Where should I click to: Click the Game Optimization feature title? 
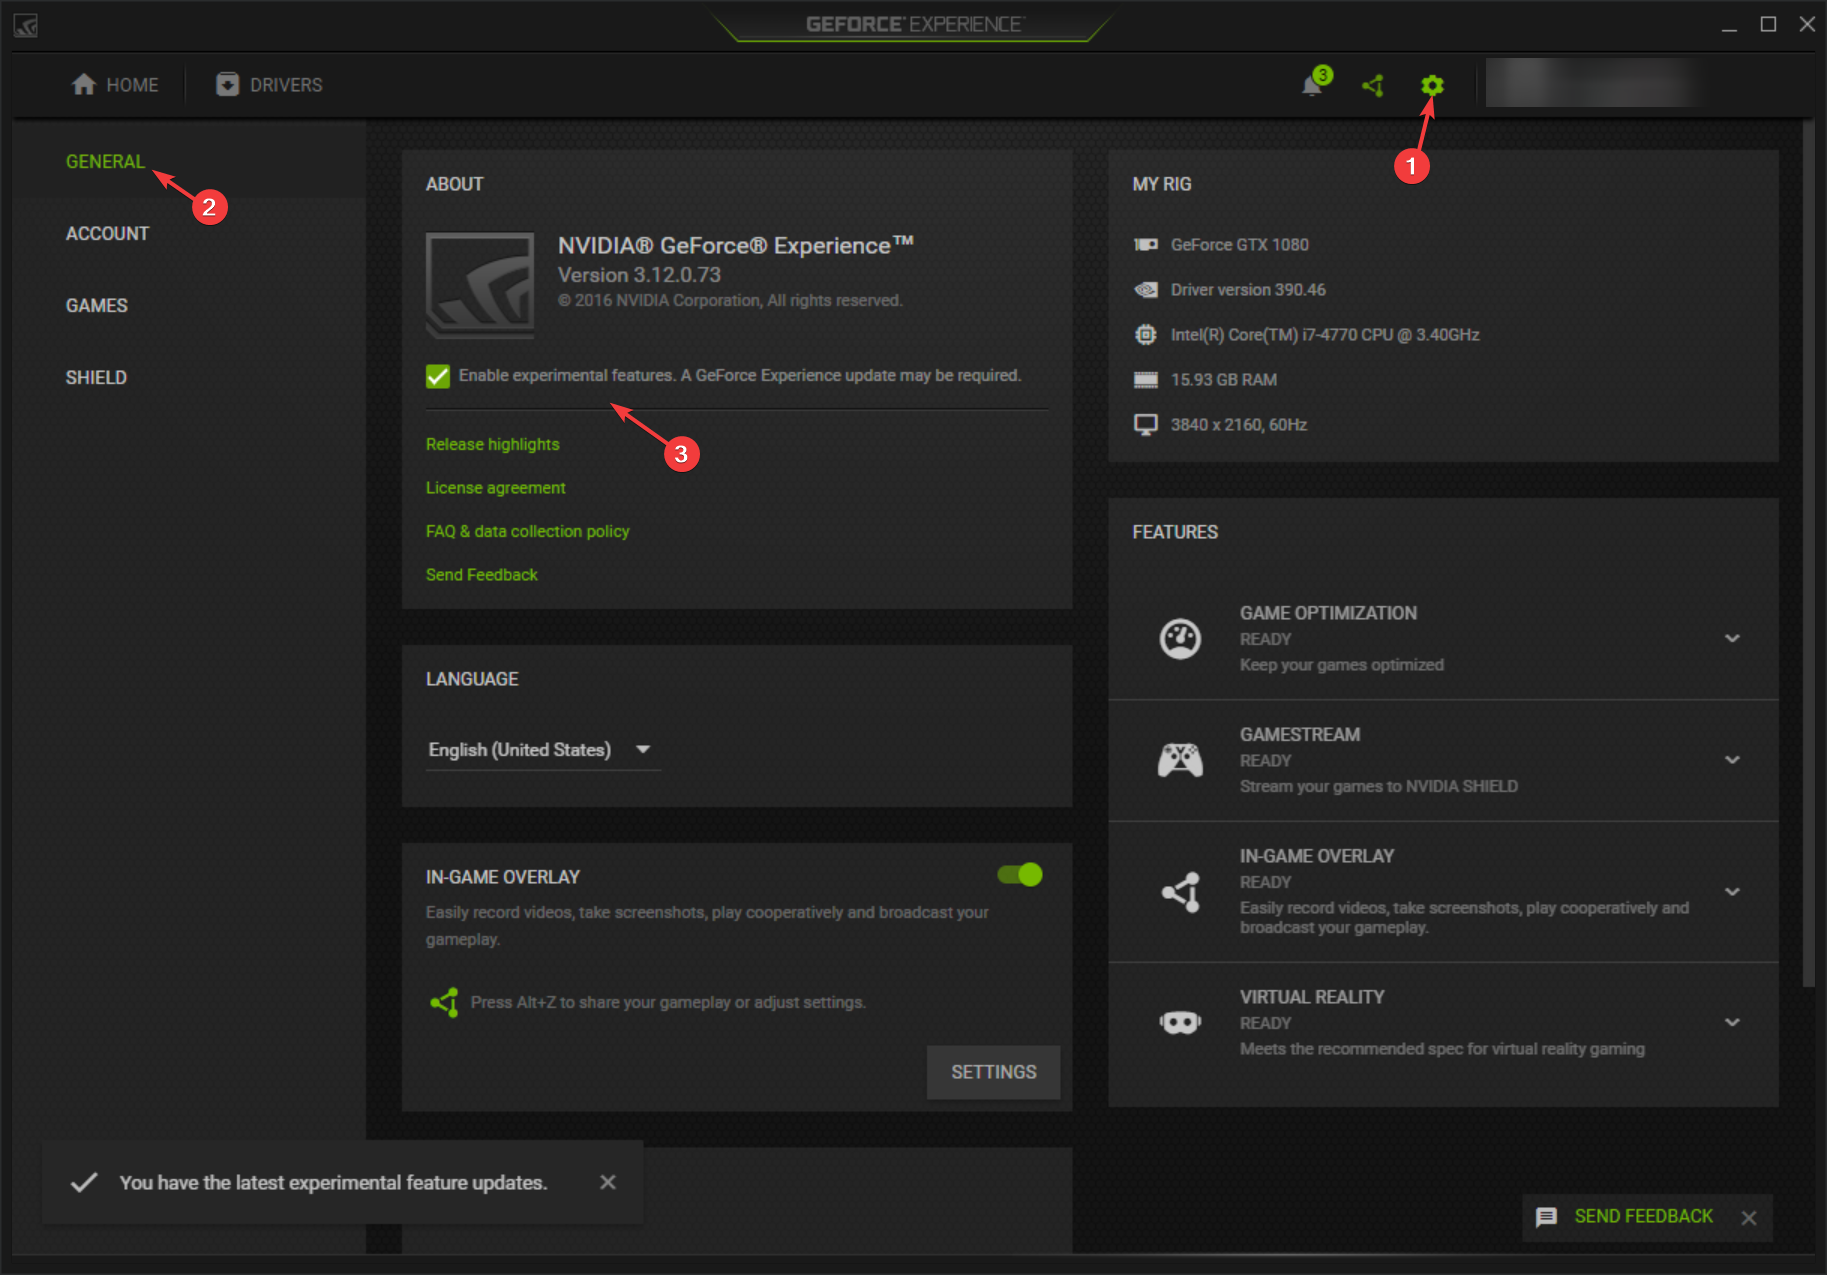click(x=1328, y=613)
